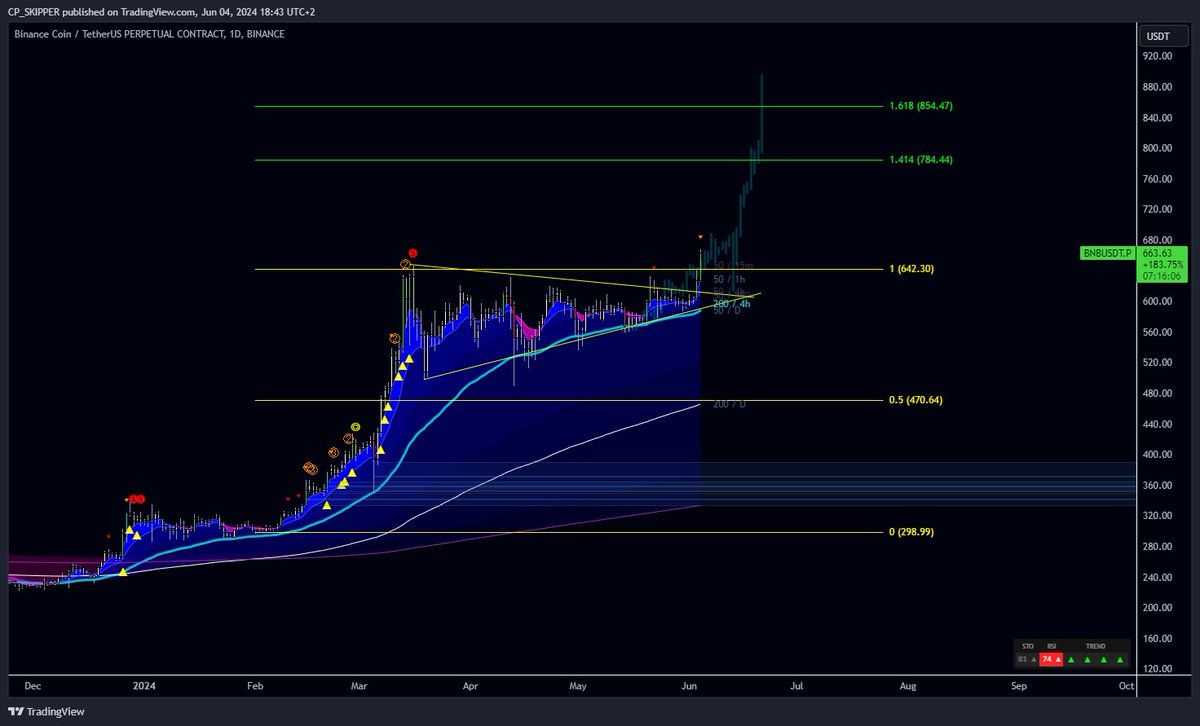This screenshot has width=1200, height=726.
Task: Click the 50 / 15m moving average label
Action: point(733,266)
